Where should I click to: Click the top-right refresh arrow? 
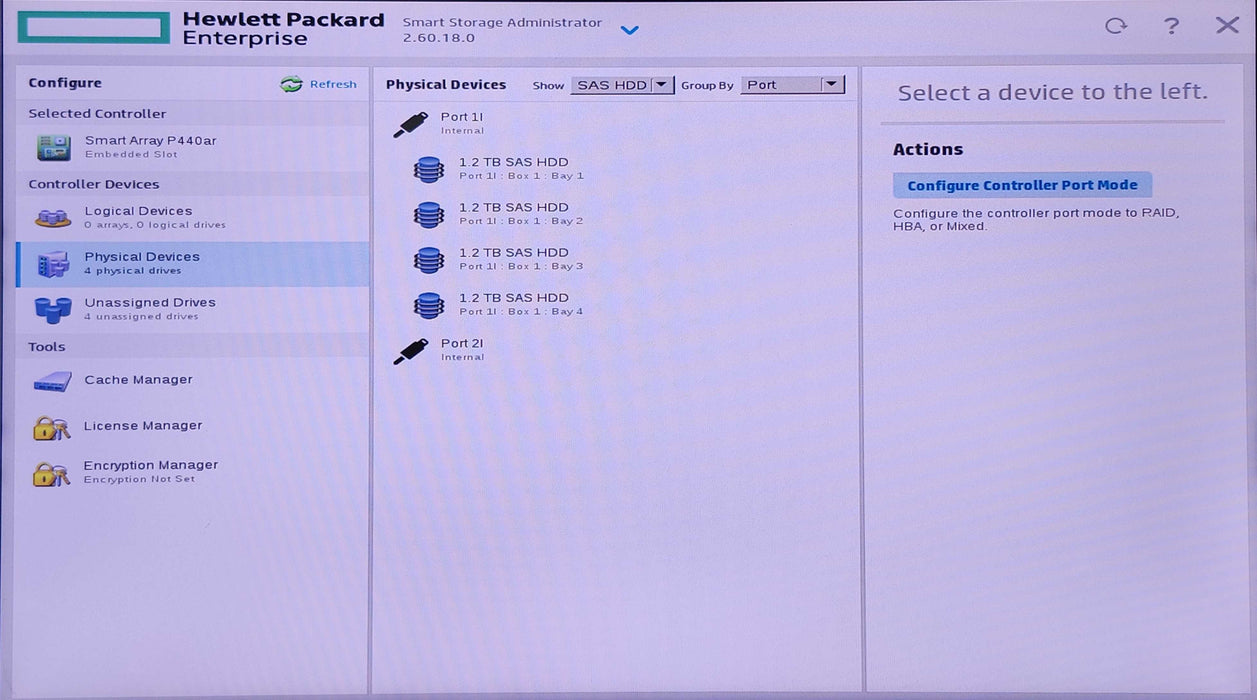pos(1116,26)
